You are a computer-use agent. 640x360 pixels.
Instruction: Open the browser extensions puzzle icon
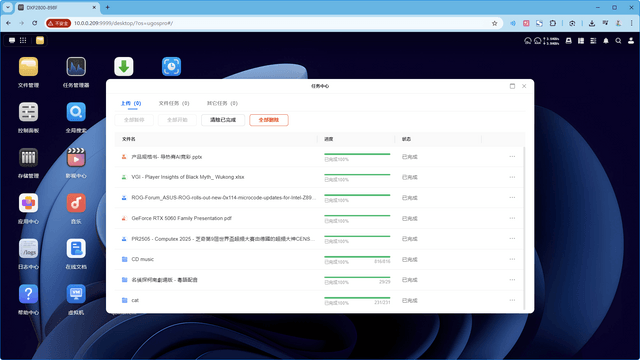(x=553, y=23)
